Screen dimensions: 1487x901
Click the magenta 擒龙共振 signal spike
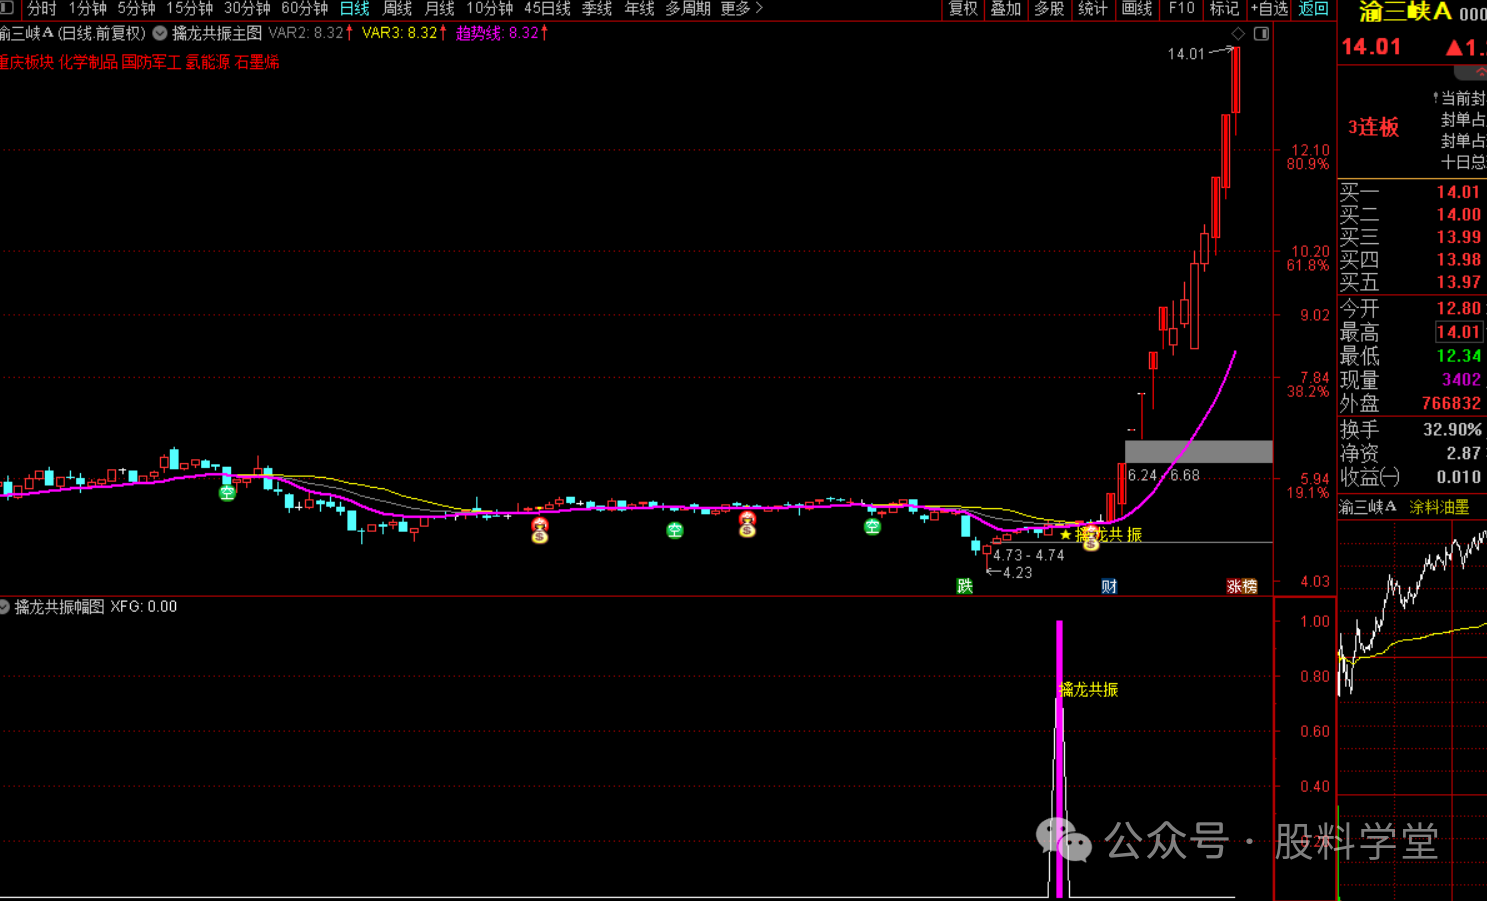pos(1059,760)
